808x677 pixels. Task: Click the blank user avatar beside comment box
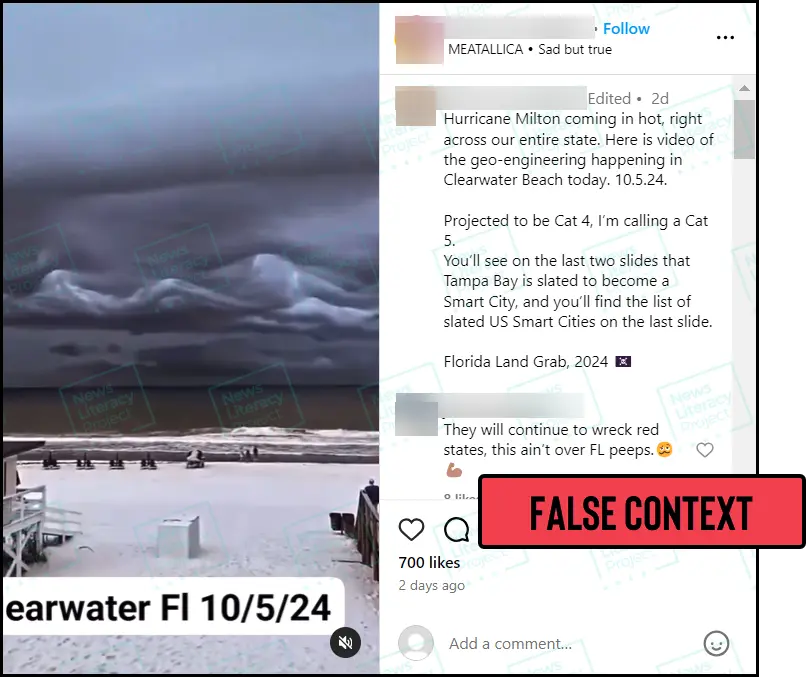416,643
